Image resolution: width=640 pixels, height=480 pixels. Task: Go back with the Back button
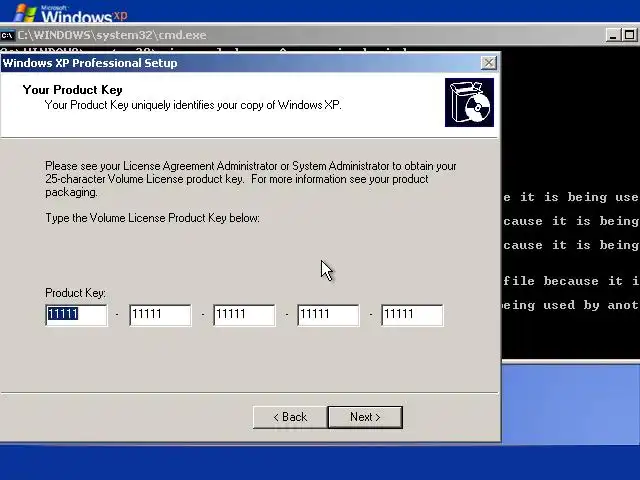click(x=290, y=417)
